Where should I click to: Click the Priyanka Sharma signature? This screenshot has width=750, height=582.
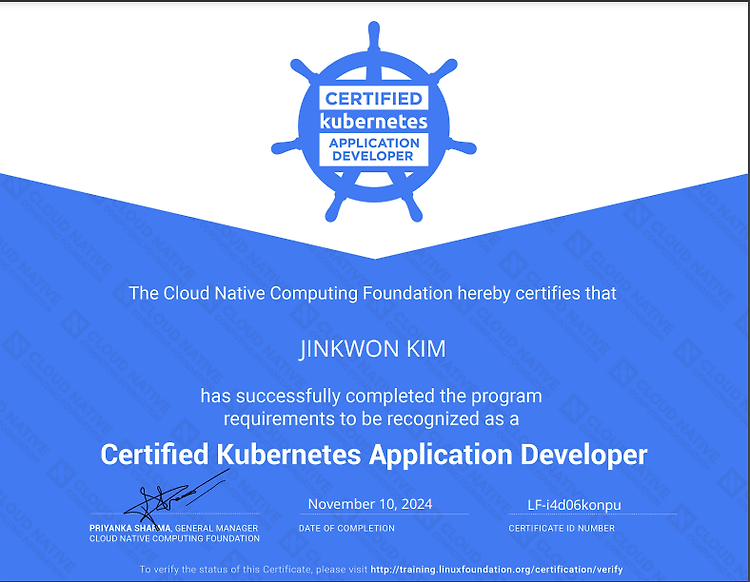(176, 498)
